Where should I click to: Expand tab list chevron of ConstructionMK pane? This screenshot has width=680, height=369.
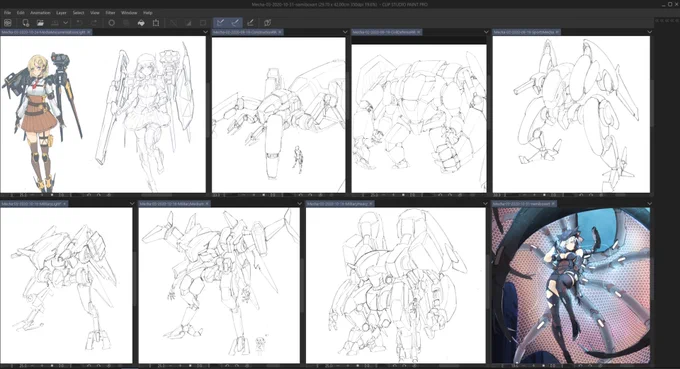coord(345,32)
